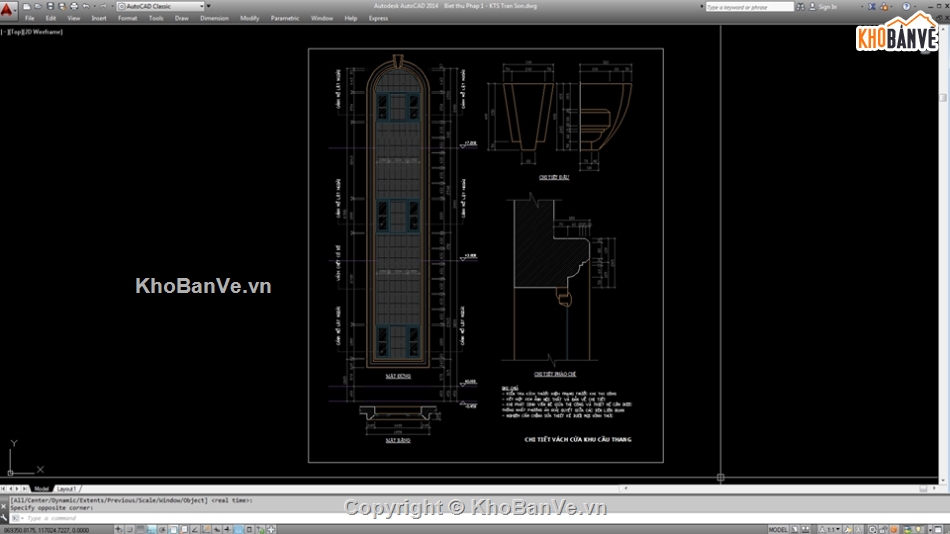Click the New drawing icon
This screenshot has width=950, height=534.
pyautogui.click(x=26, y=6)
